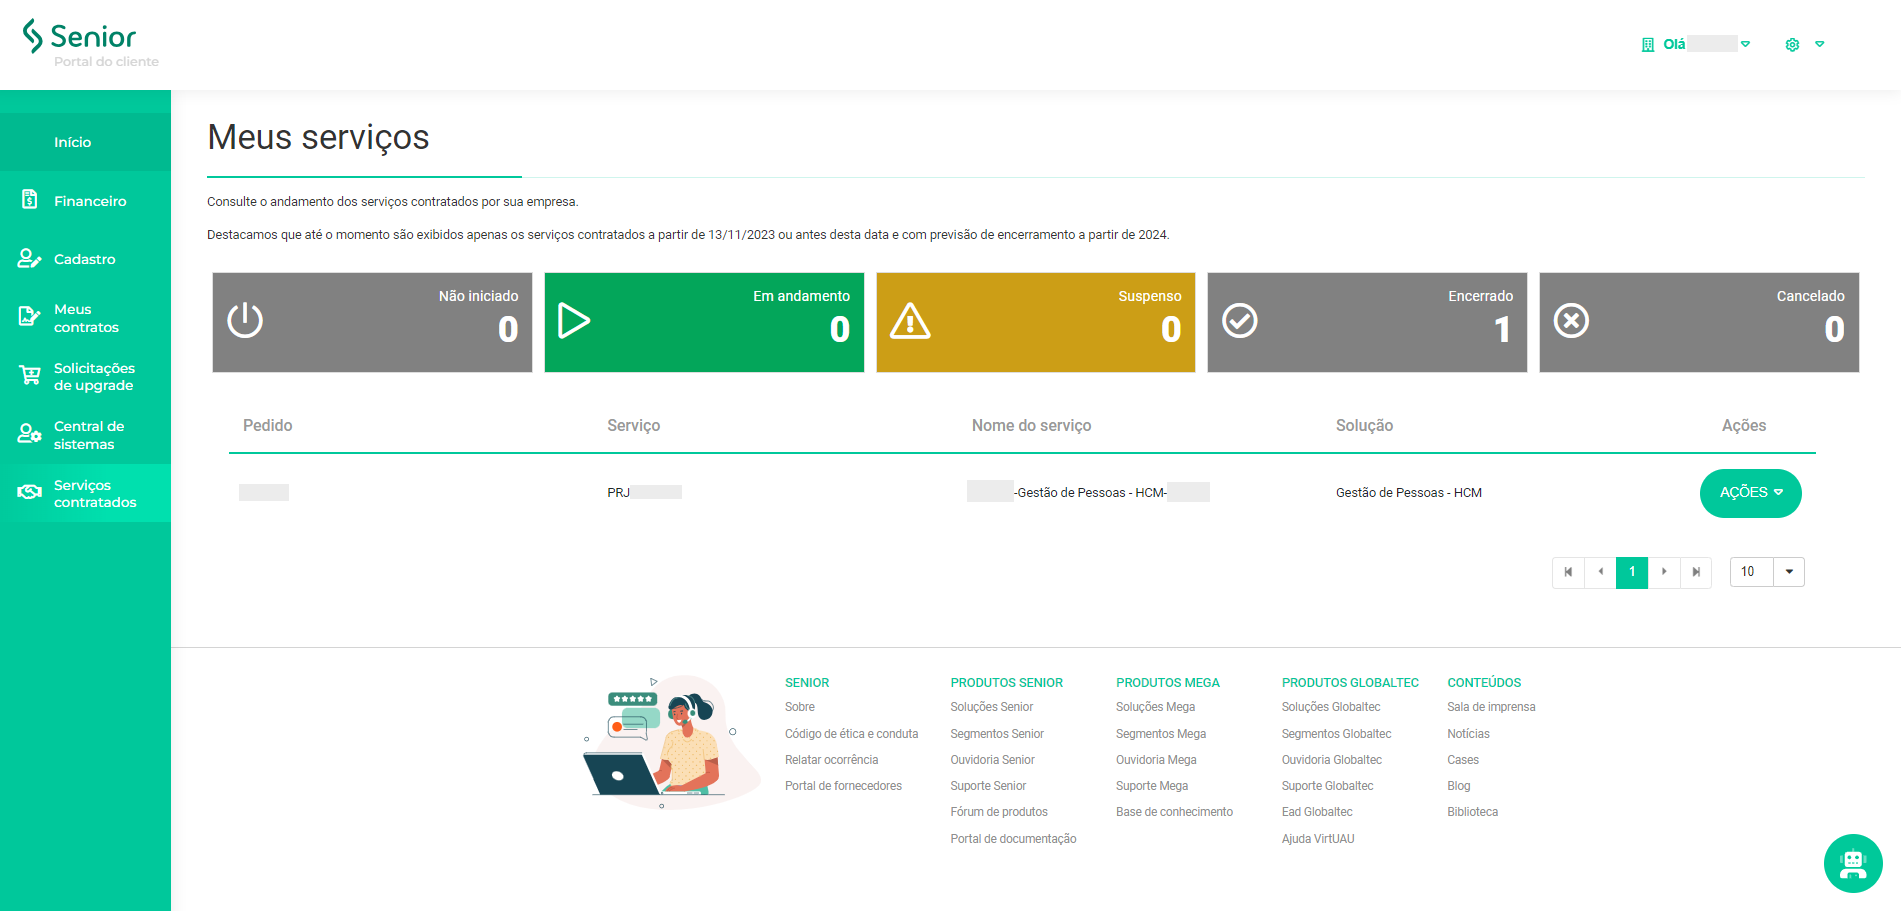The image size is (1901, 911).
Task: Open the Blog footer link
Action: coord(1459,786)
